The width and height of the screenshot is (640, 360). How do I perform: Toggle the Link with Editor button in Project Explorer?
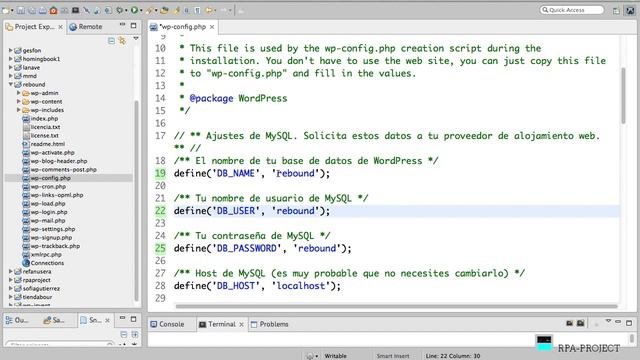(x=122, y=40)
